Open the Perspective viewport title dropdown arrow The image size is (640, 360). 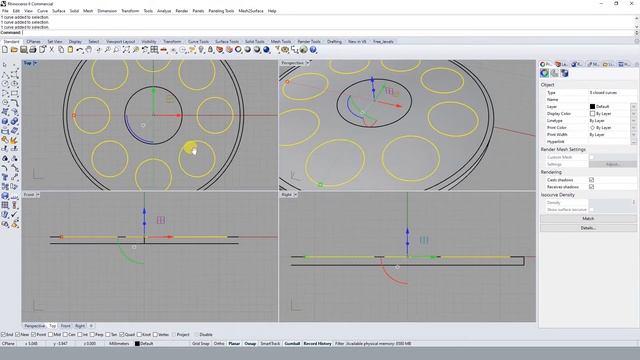[308, 63]
